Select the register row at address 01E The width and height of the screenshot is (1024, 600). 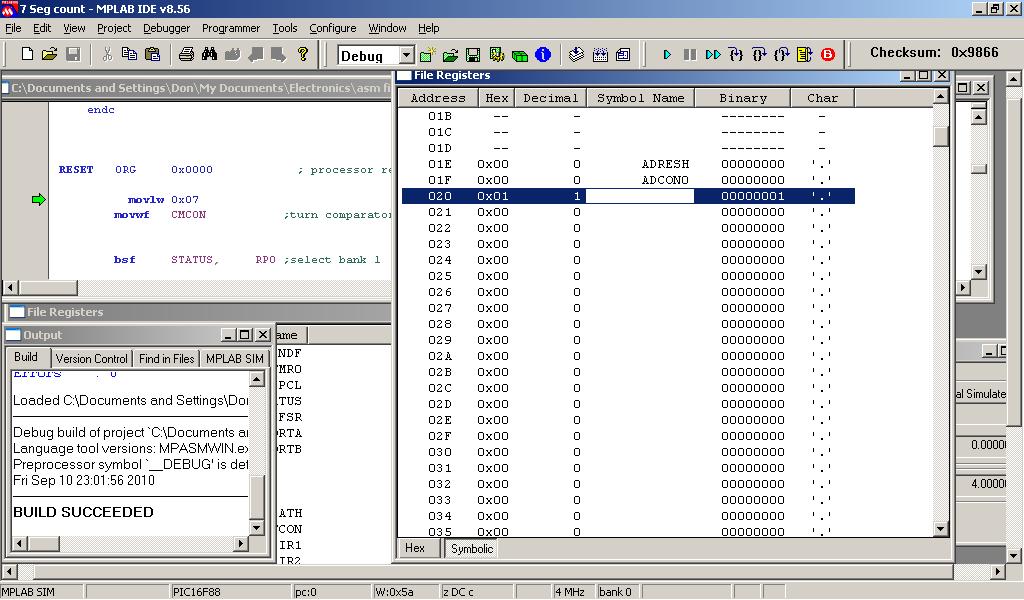pos(628,164)
